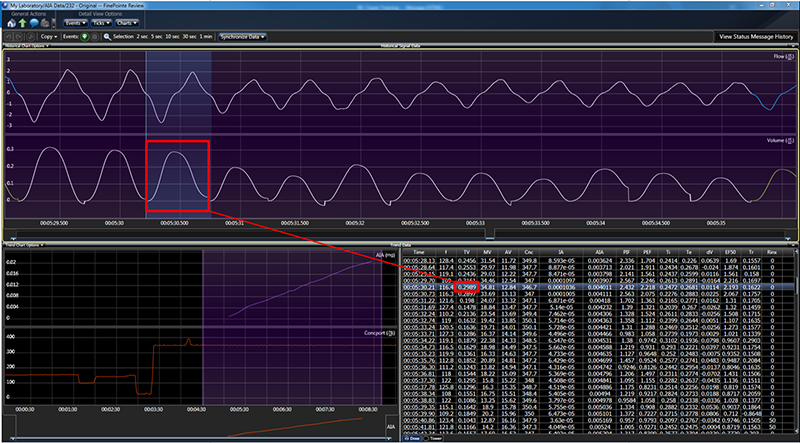Viewport: 800px width, 443px height.
Task: Click the Rinx column header
Action: coord(772,252)
